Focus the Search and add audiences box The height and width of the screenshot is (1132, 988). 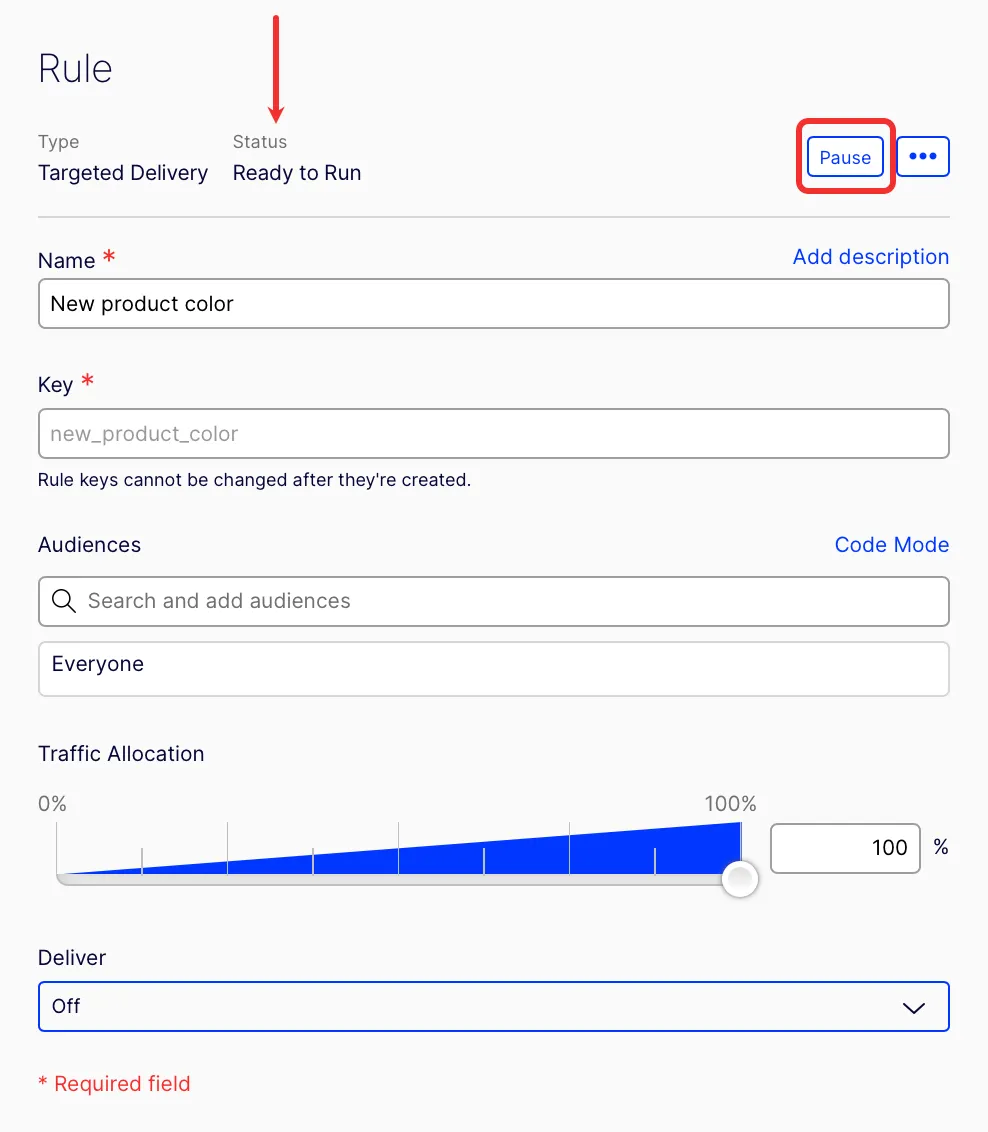494,601
